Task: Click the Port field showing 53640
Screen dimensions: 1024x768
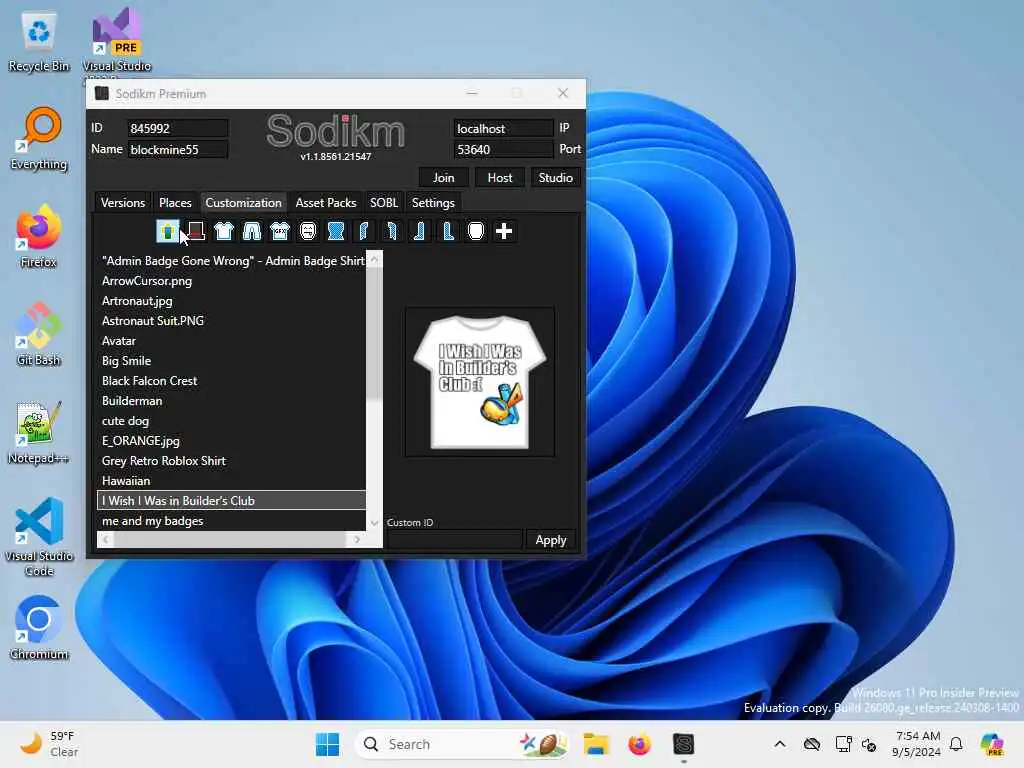Action: coord(503,150)
